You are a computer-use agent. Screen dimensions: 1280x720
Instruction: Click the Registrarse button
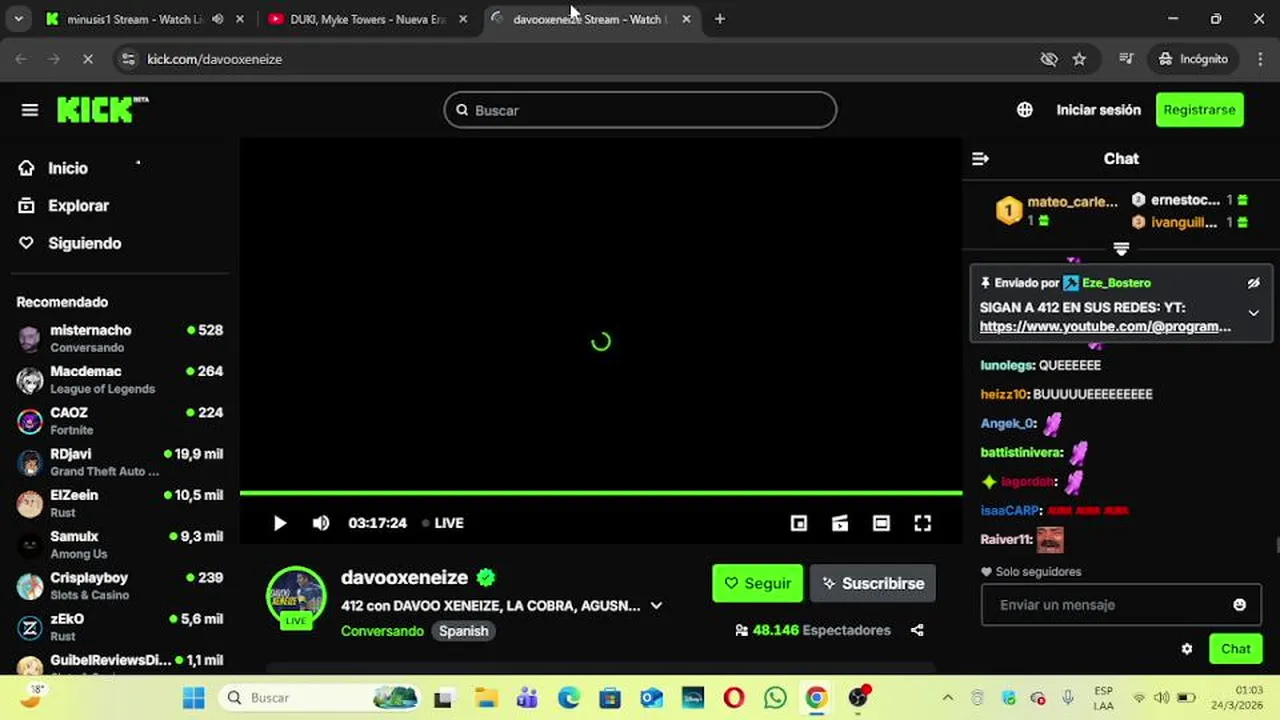[x=1199, y=110]
